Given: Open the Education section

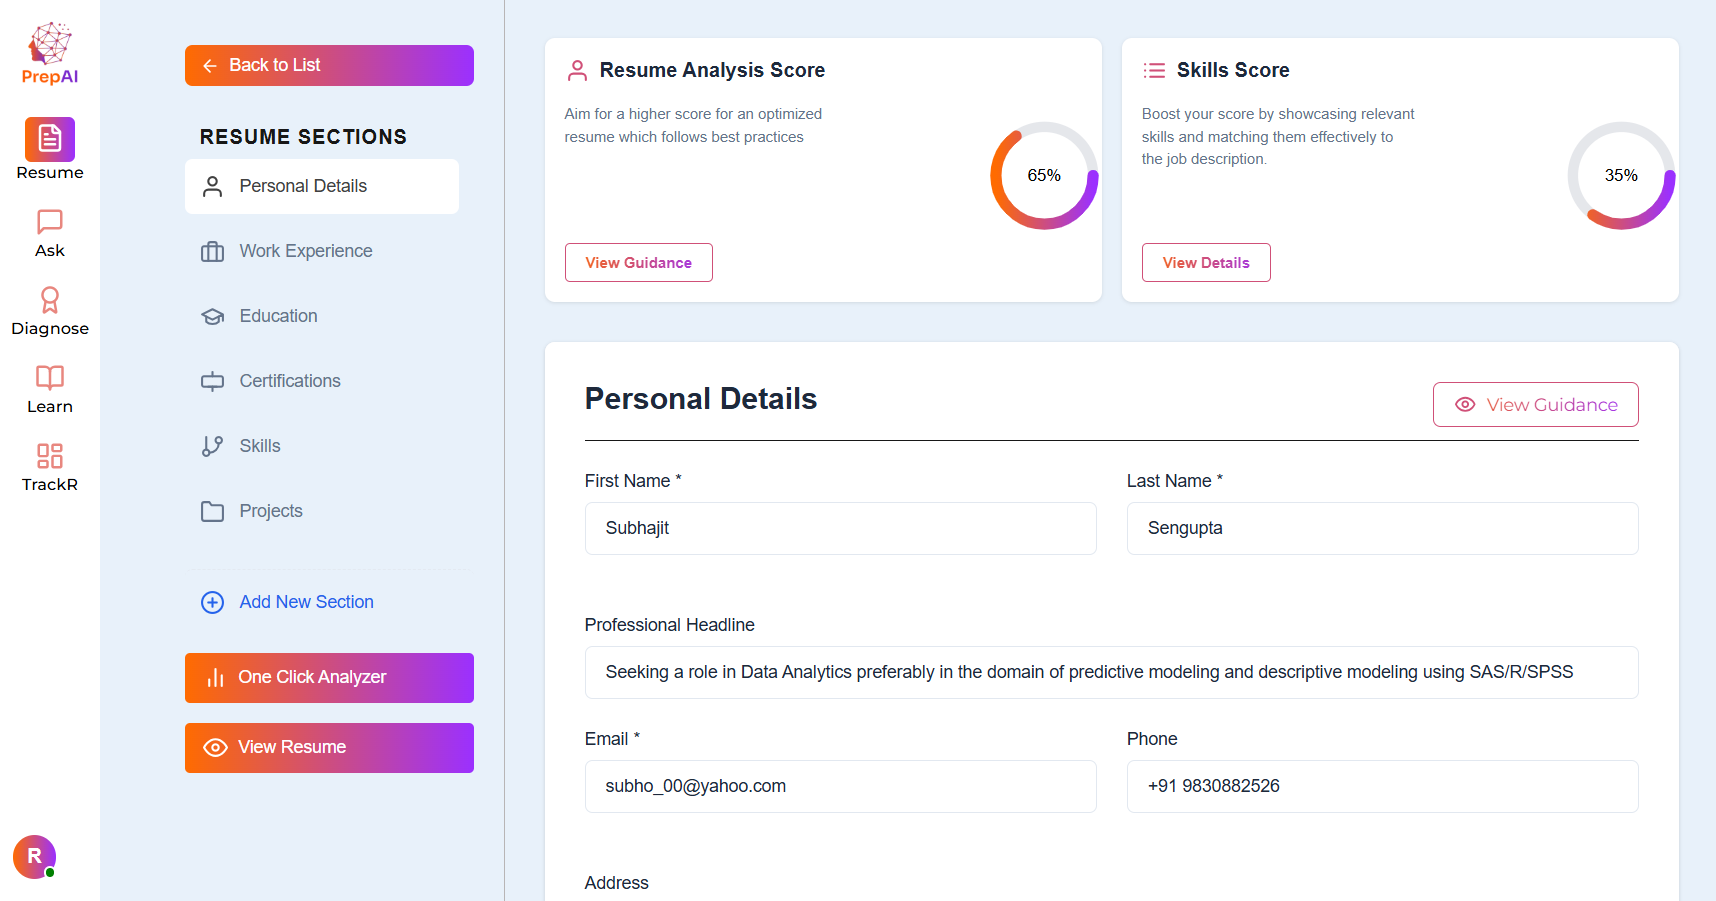Looking at the screenshot, I should (278, 316).
